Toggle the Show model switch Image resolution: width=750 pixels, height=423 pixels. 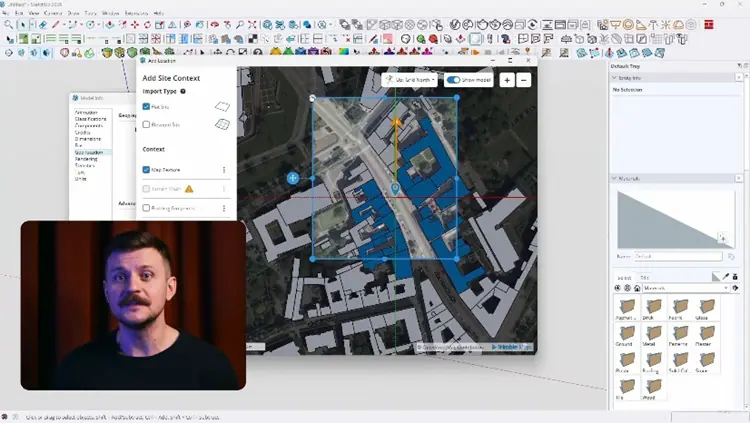pyautogui.click(x=453, y=80)
